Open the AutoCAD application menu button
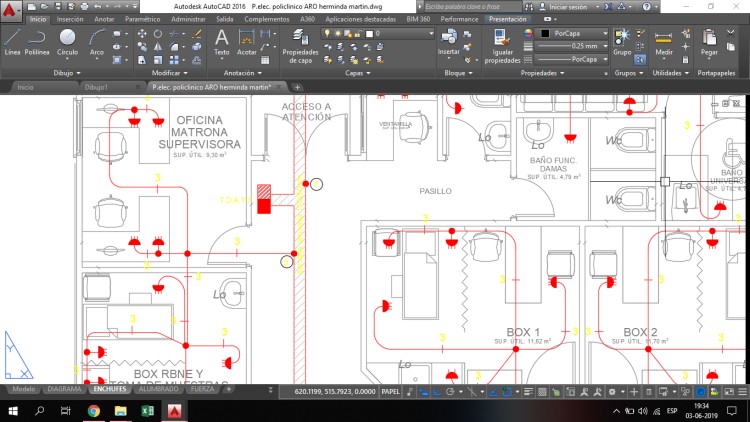 click(x=11, y=10)
